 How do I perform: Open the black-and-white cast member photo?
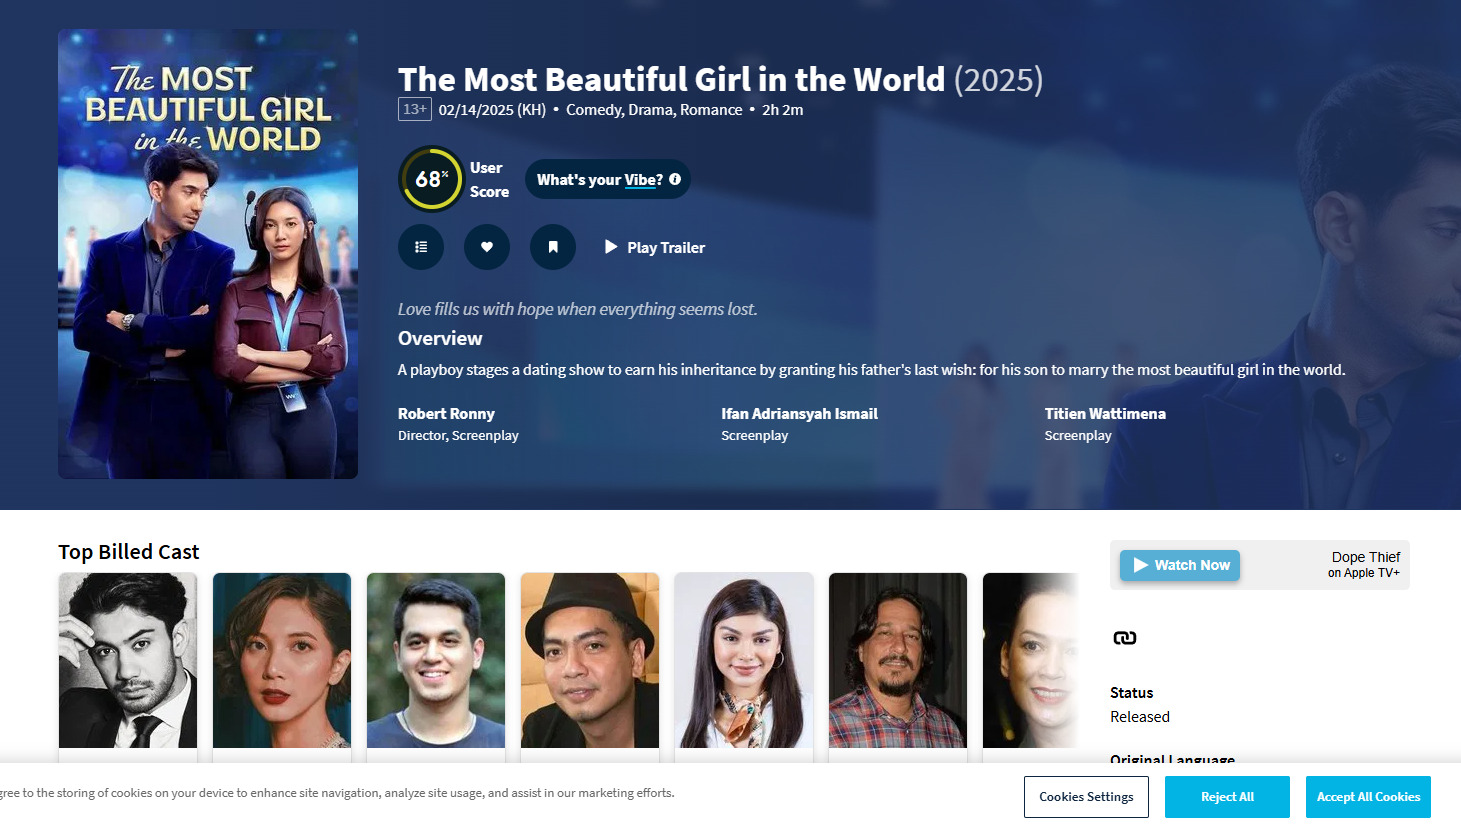[x=128, y=660]
